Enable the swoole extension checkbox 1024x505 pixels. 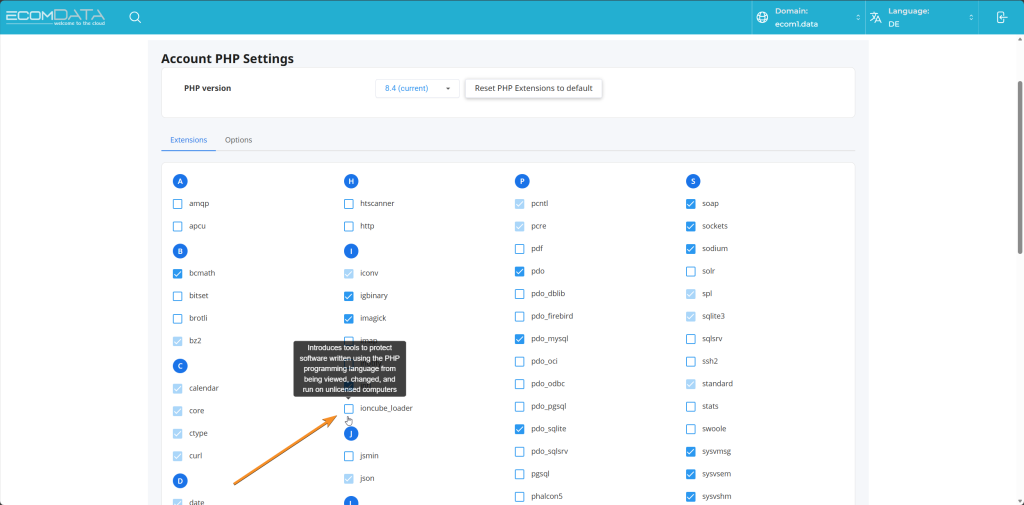691,429
